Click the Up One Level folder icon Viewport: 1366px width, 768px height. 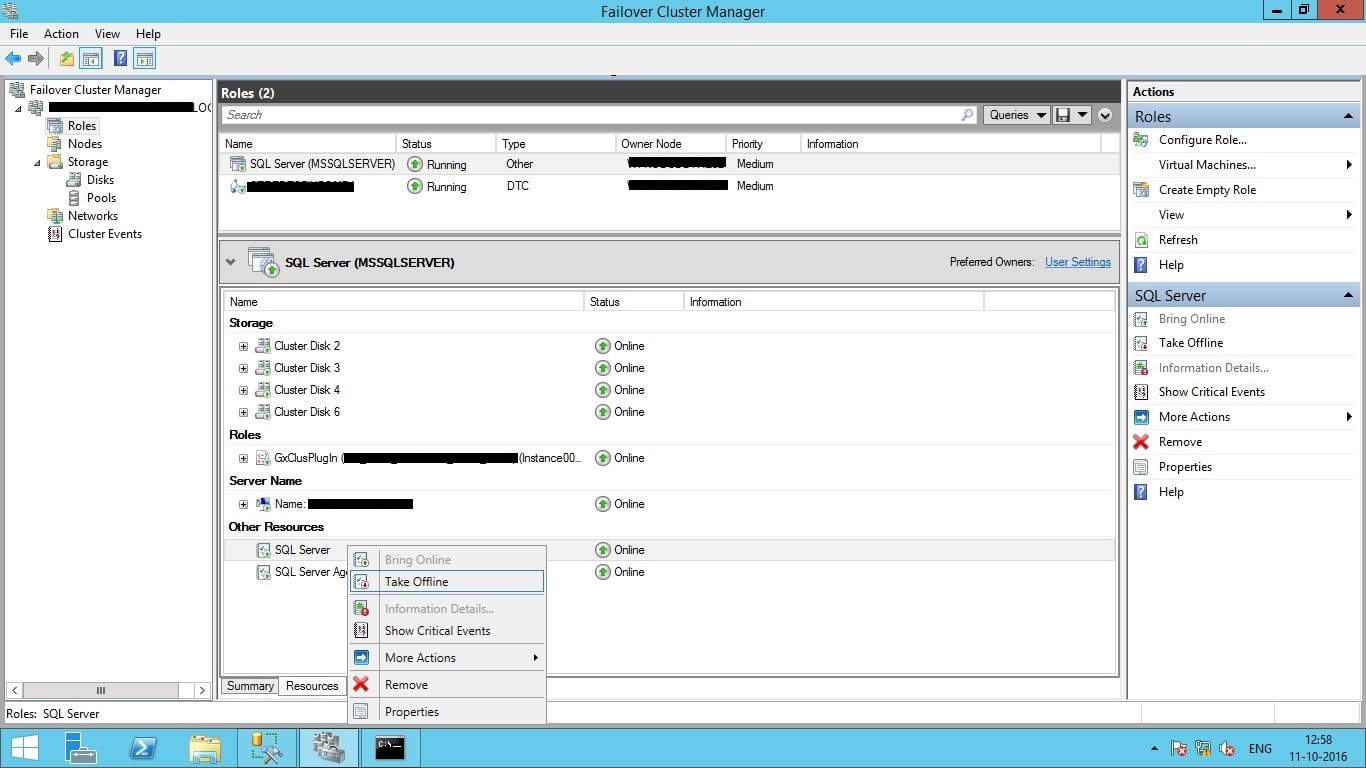coord(67,59)
